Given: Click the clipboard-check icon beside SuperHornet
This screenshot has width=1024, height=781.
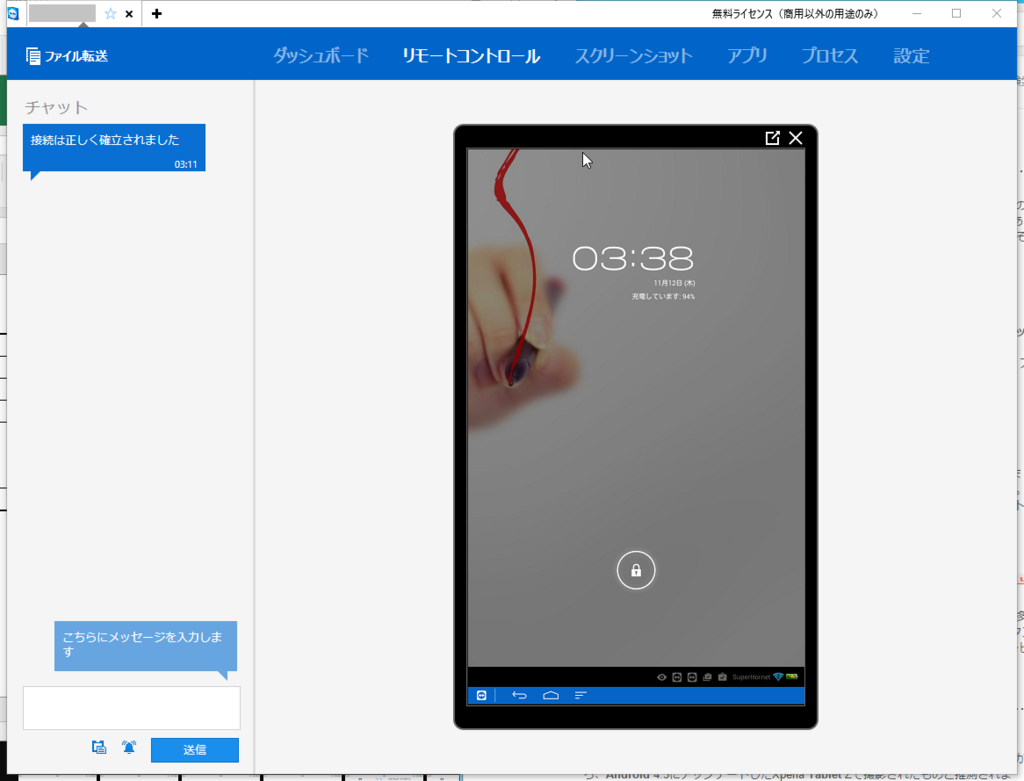Looking at the screenshot, I should 722,677.
